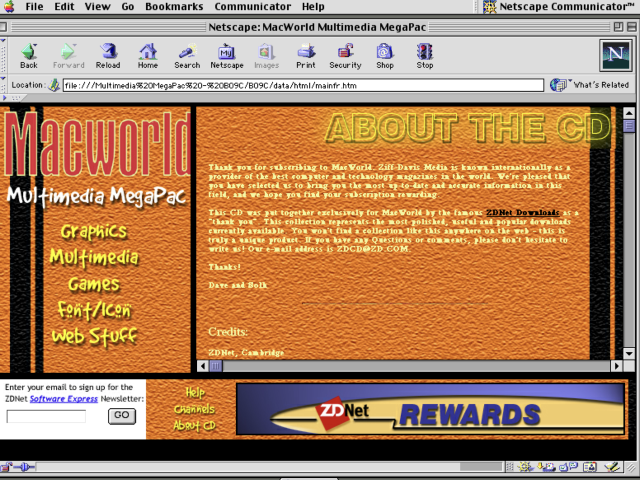The image size is (640, 480).
Task: Print the current page
Action: [306, 56]
